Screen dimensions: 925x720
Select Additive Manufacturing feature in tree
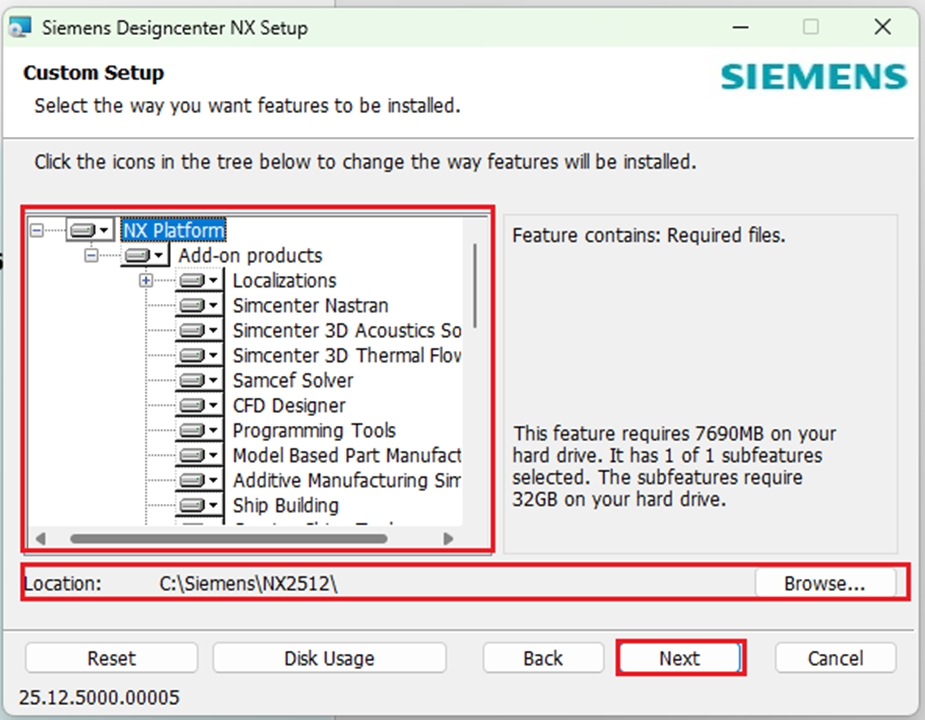tap(346, 481)
